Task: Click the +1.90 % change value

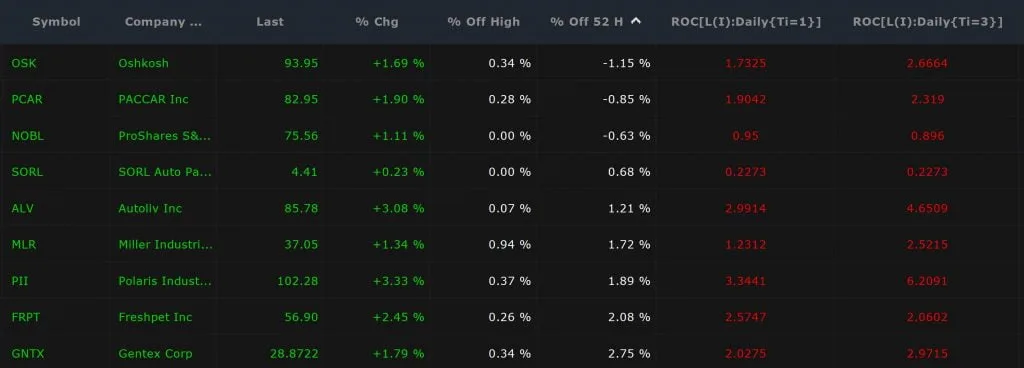Action: coord(398,99)
